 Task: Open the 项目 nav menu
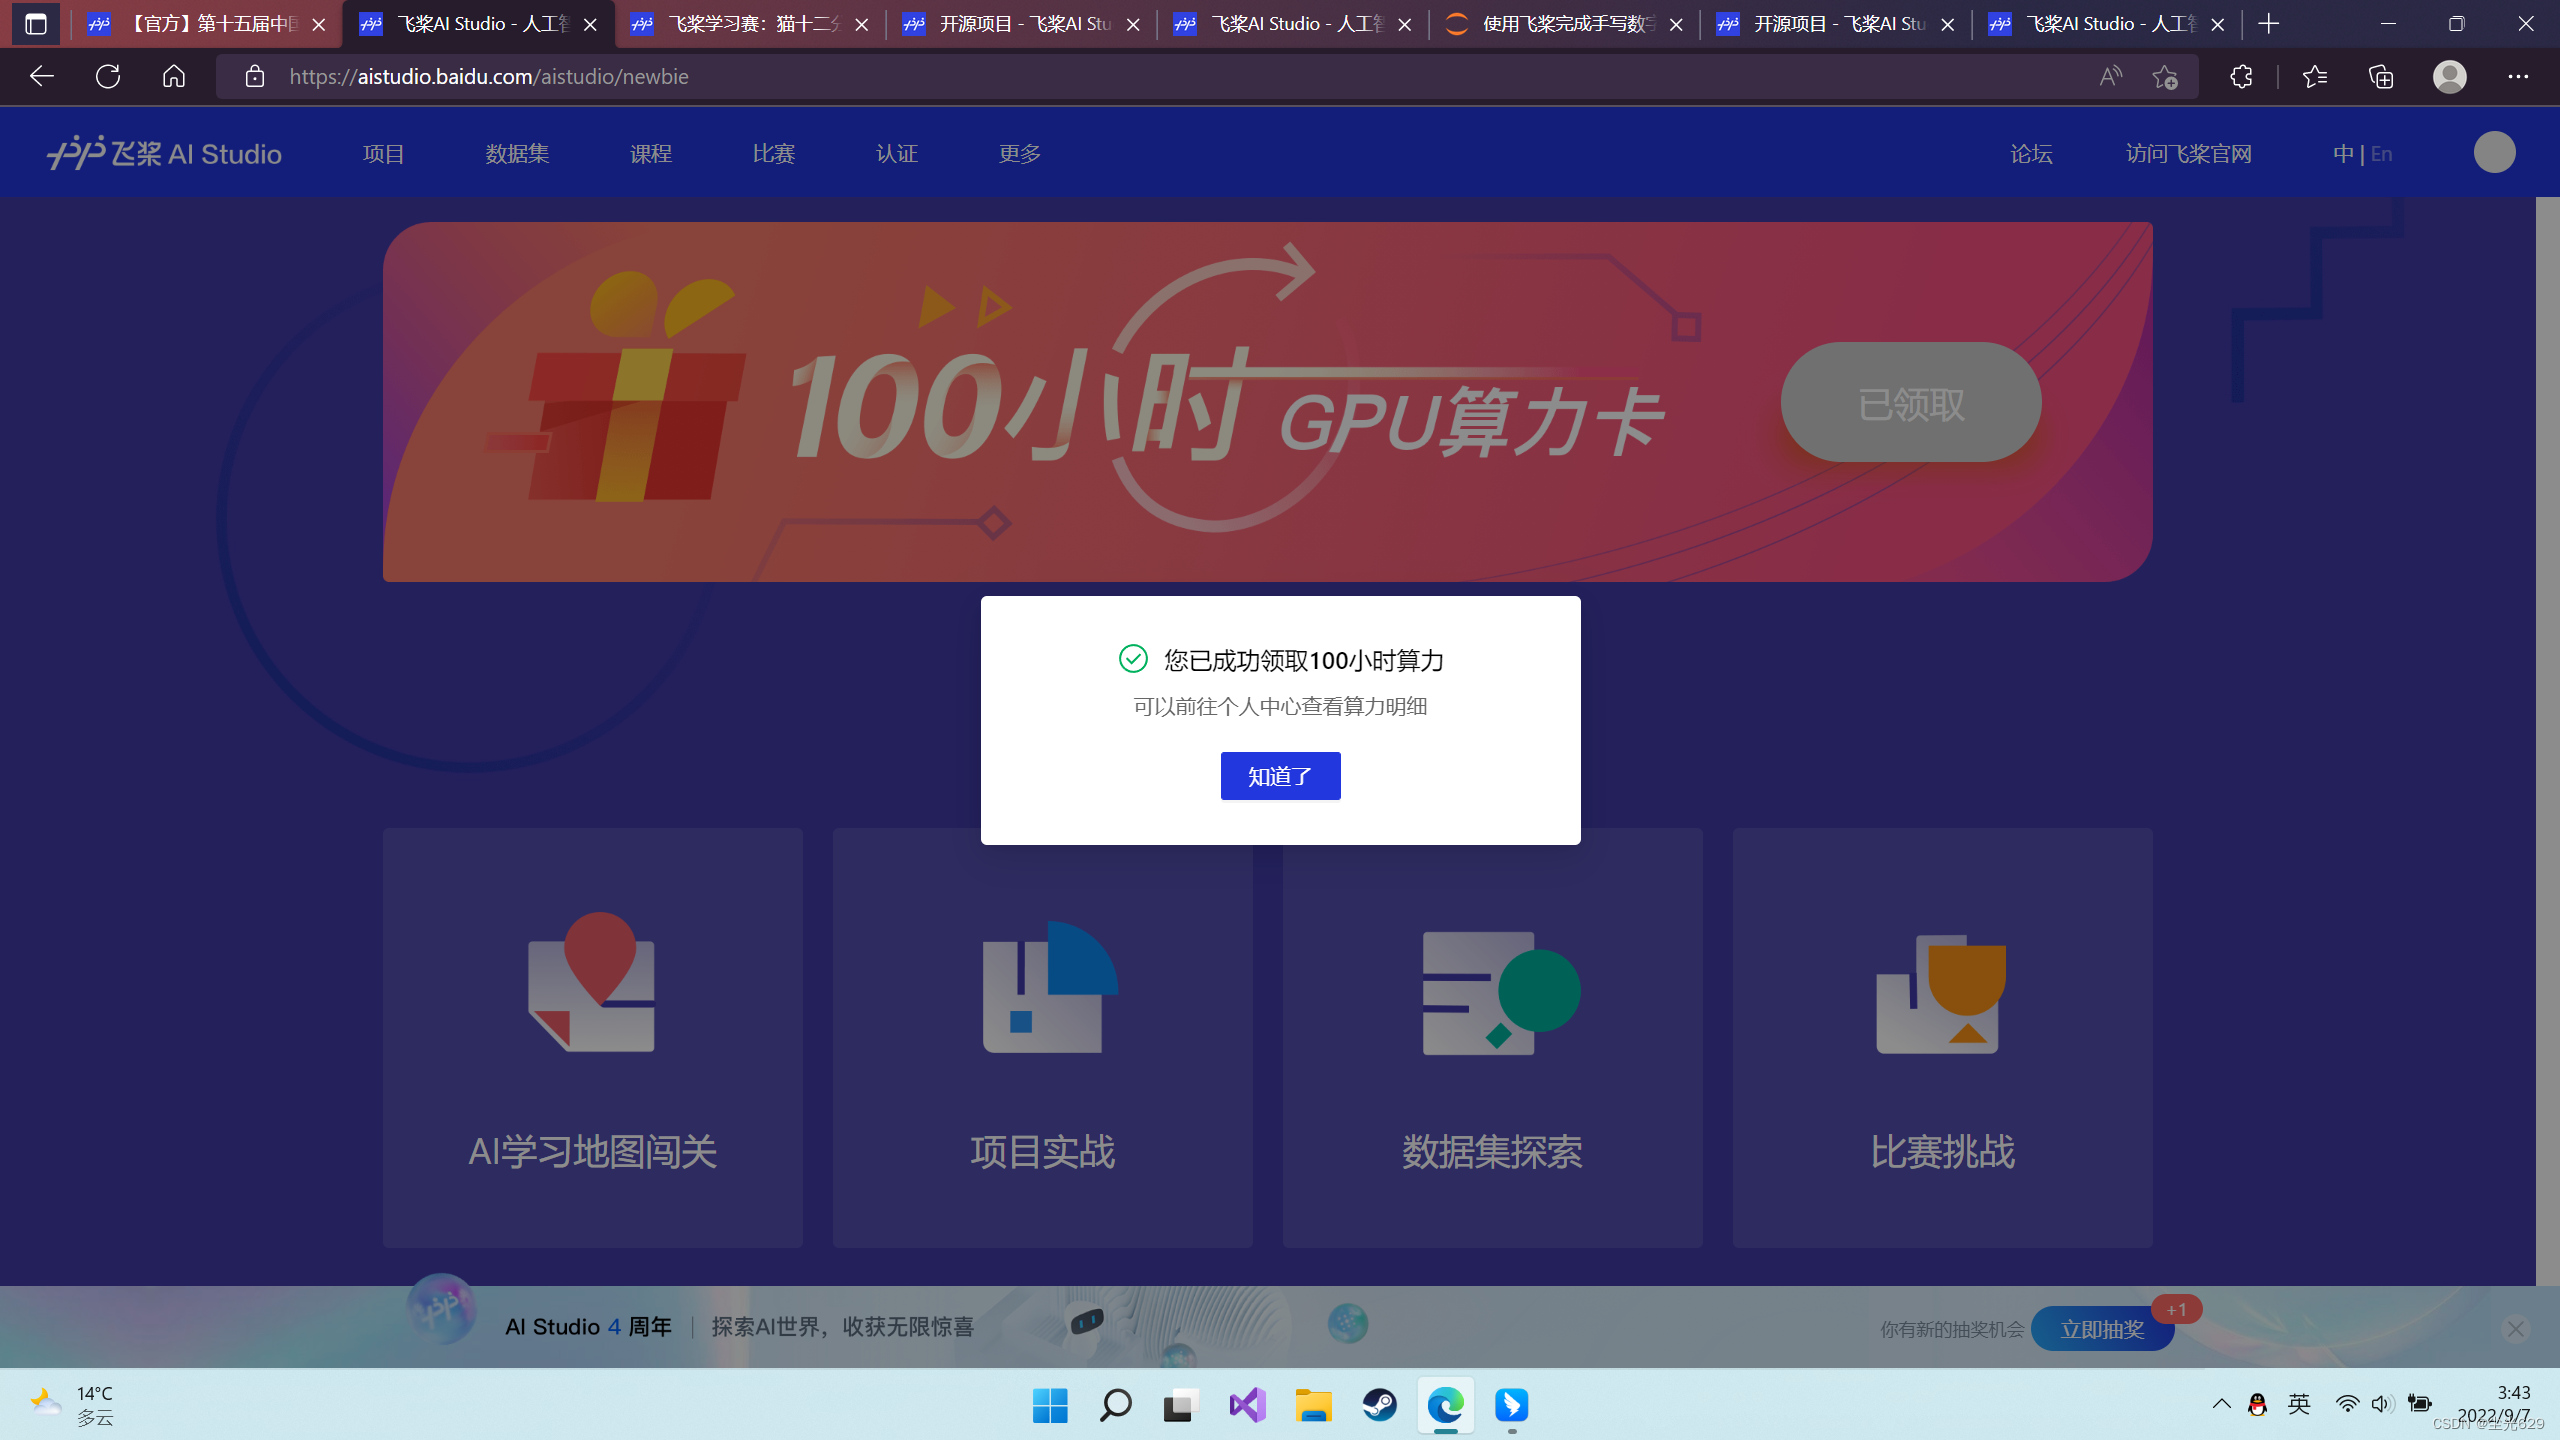click(383, 153)
